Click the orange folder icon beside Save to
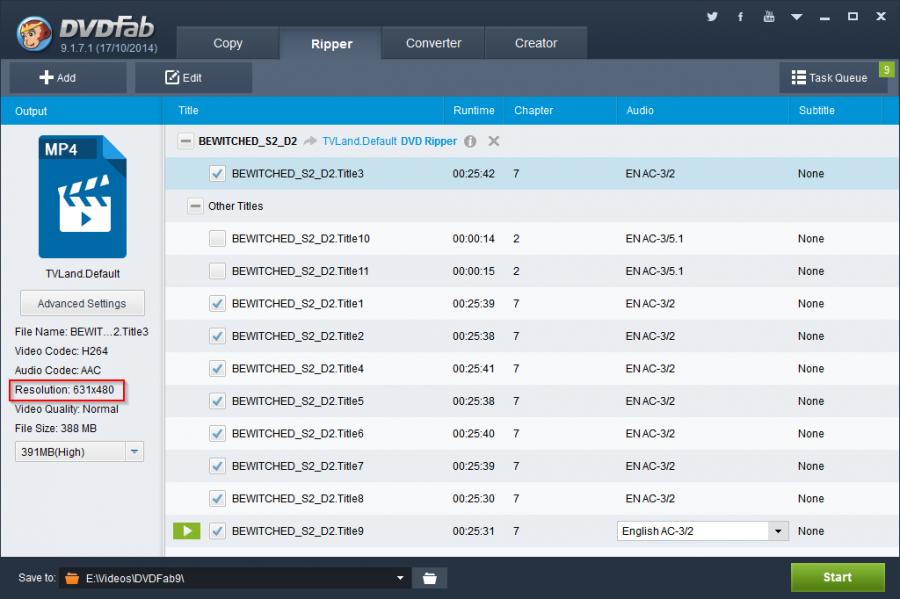Screen dimensions: 900x599 (72, 578)
